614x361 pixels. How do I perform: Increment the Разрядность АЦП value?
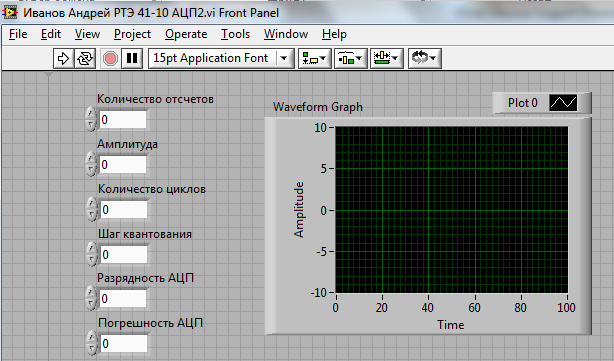[91, 293]
